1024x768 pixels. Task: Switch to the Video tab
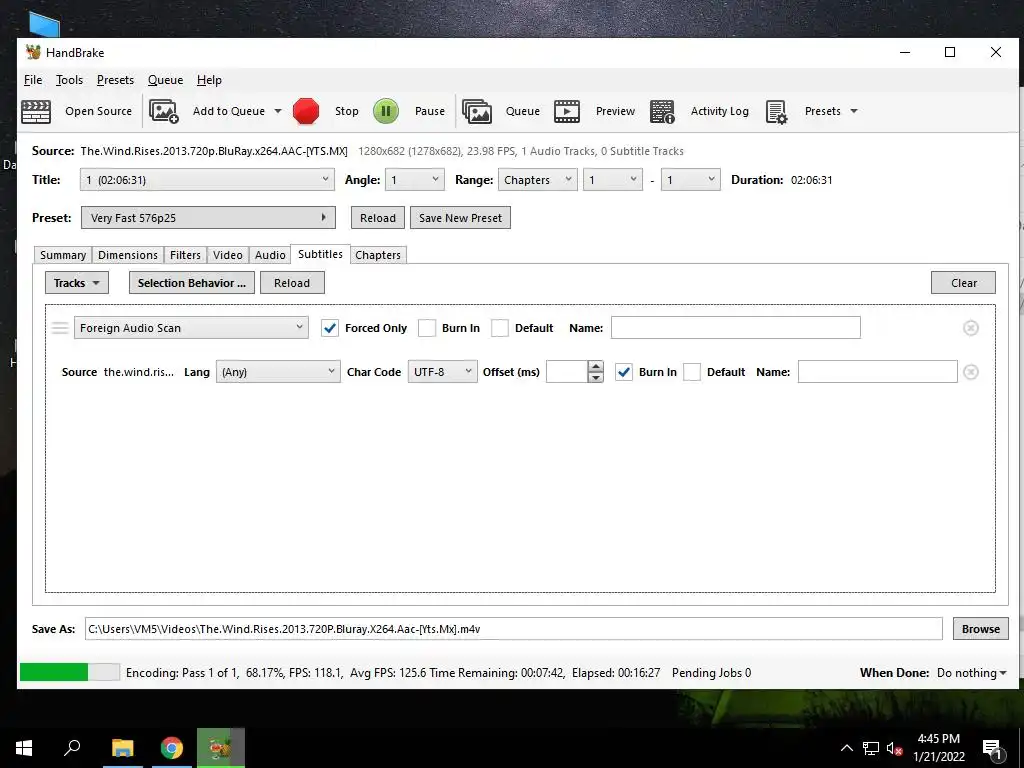point(227,255)
